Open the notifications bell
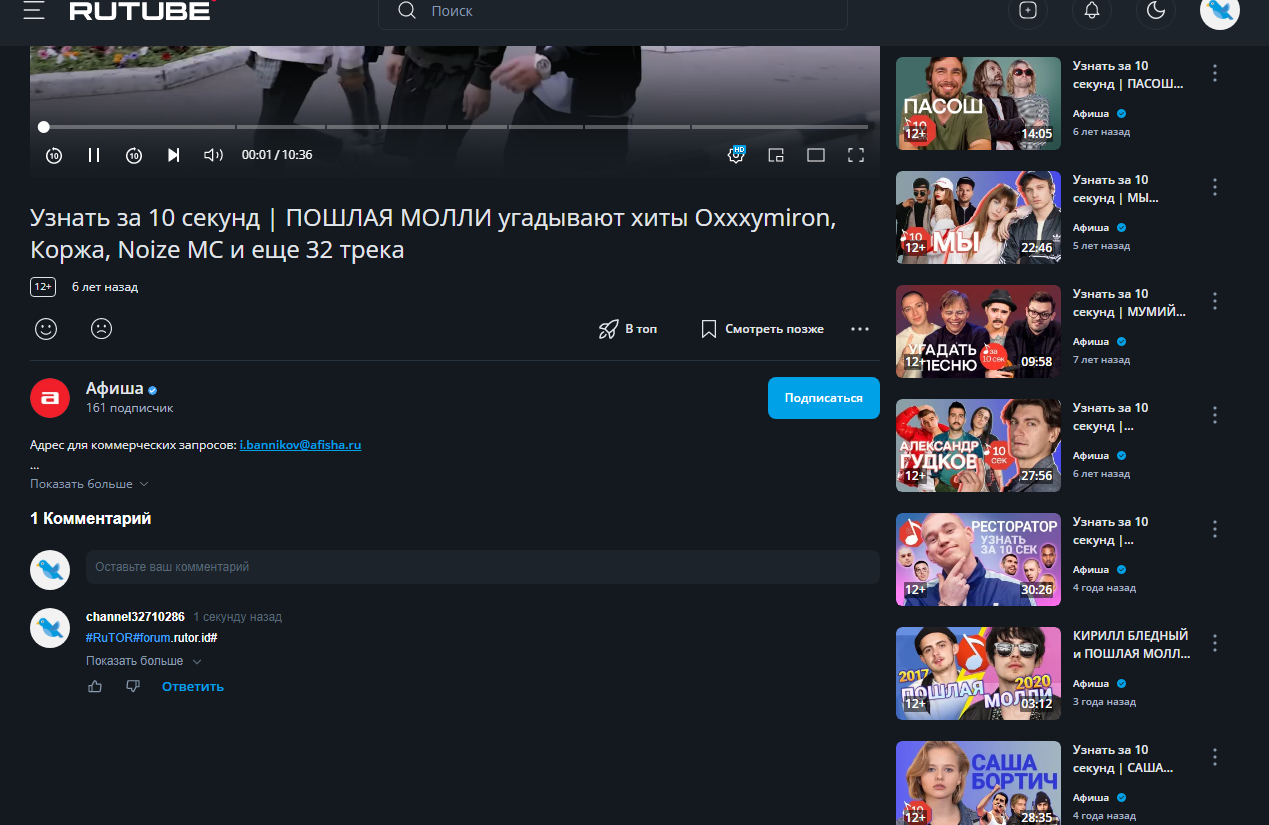Screen dimensions: 1269x825 click(1092, 10)
